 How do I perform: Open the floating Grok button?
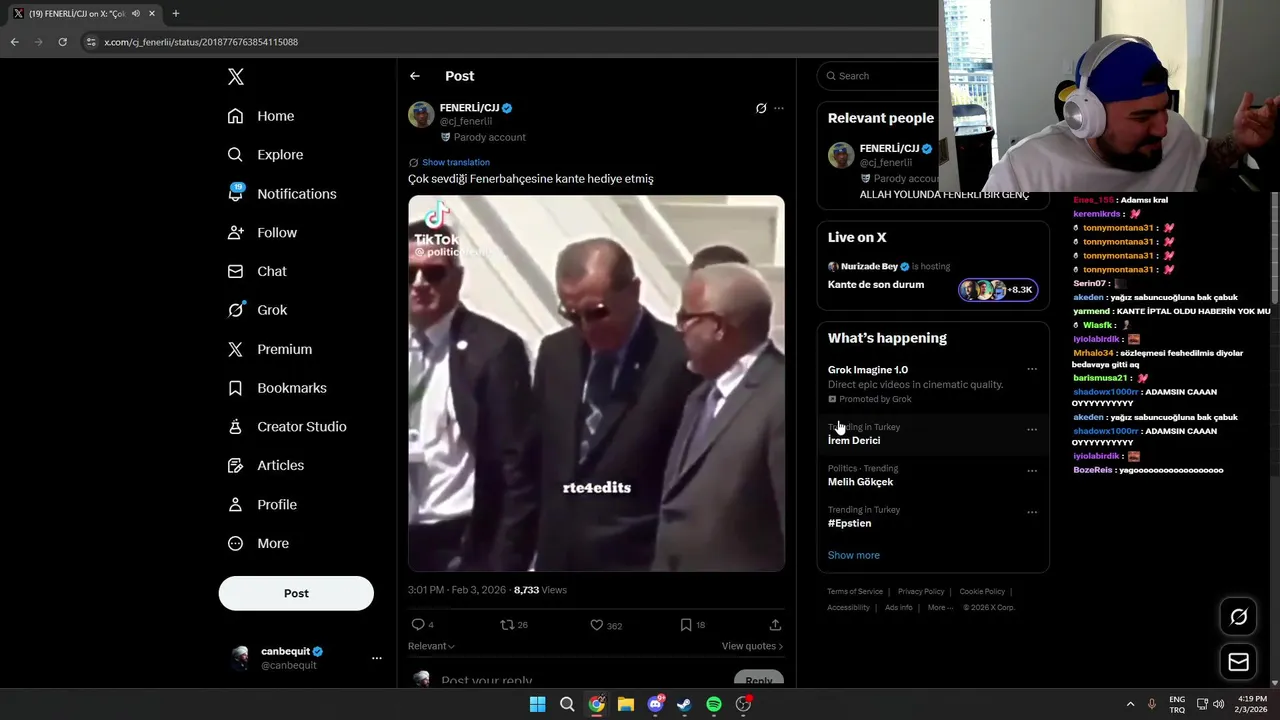1238,617
